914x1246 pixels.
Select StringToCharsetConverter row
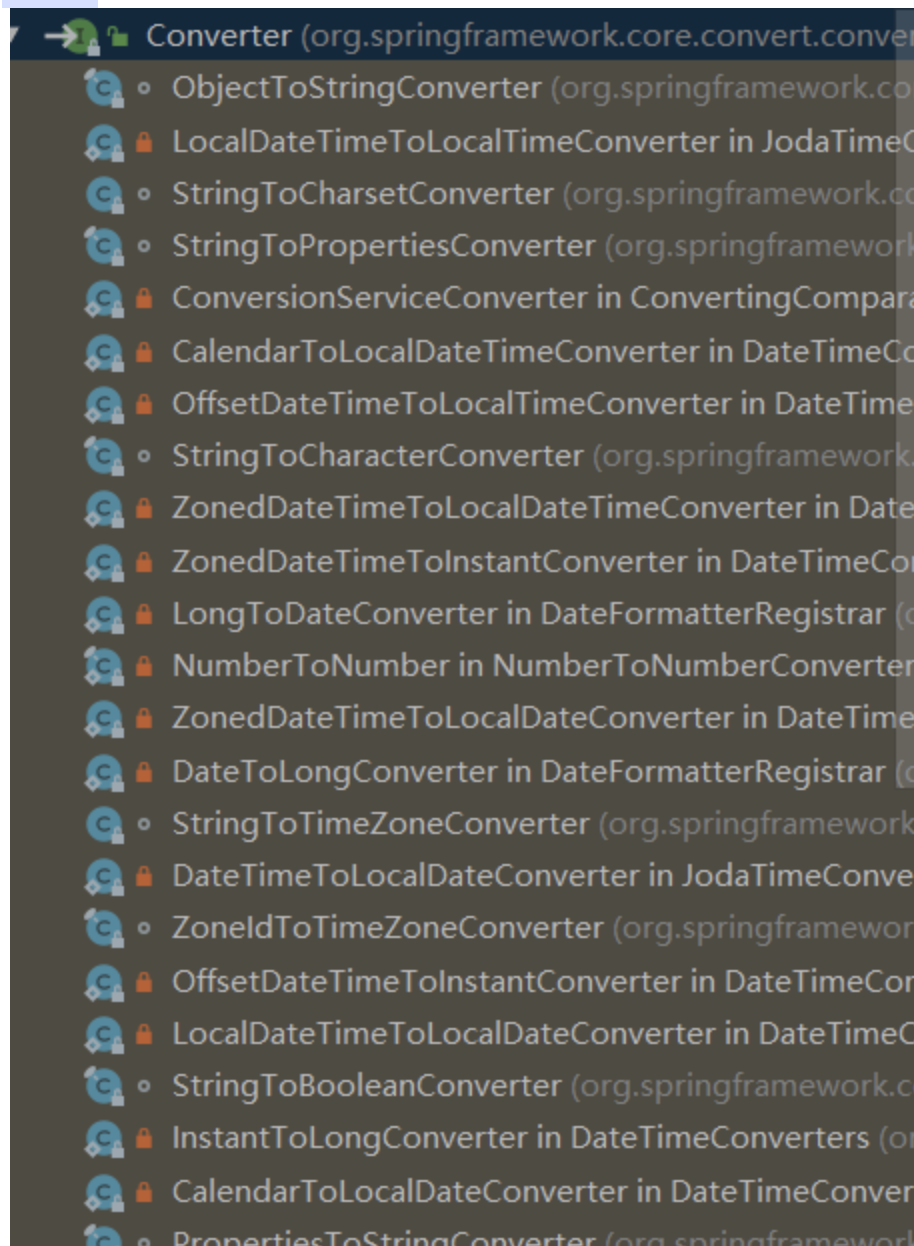(542, 194)
